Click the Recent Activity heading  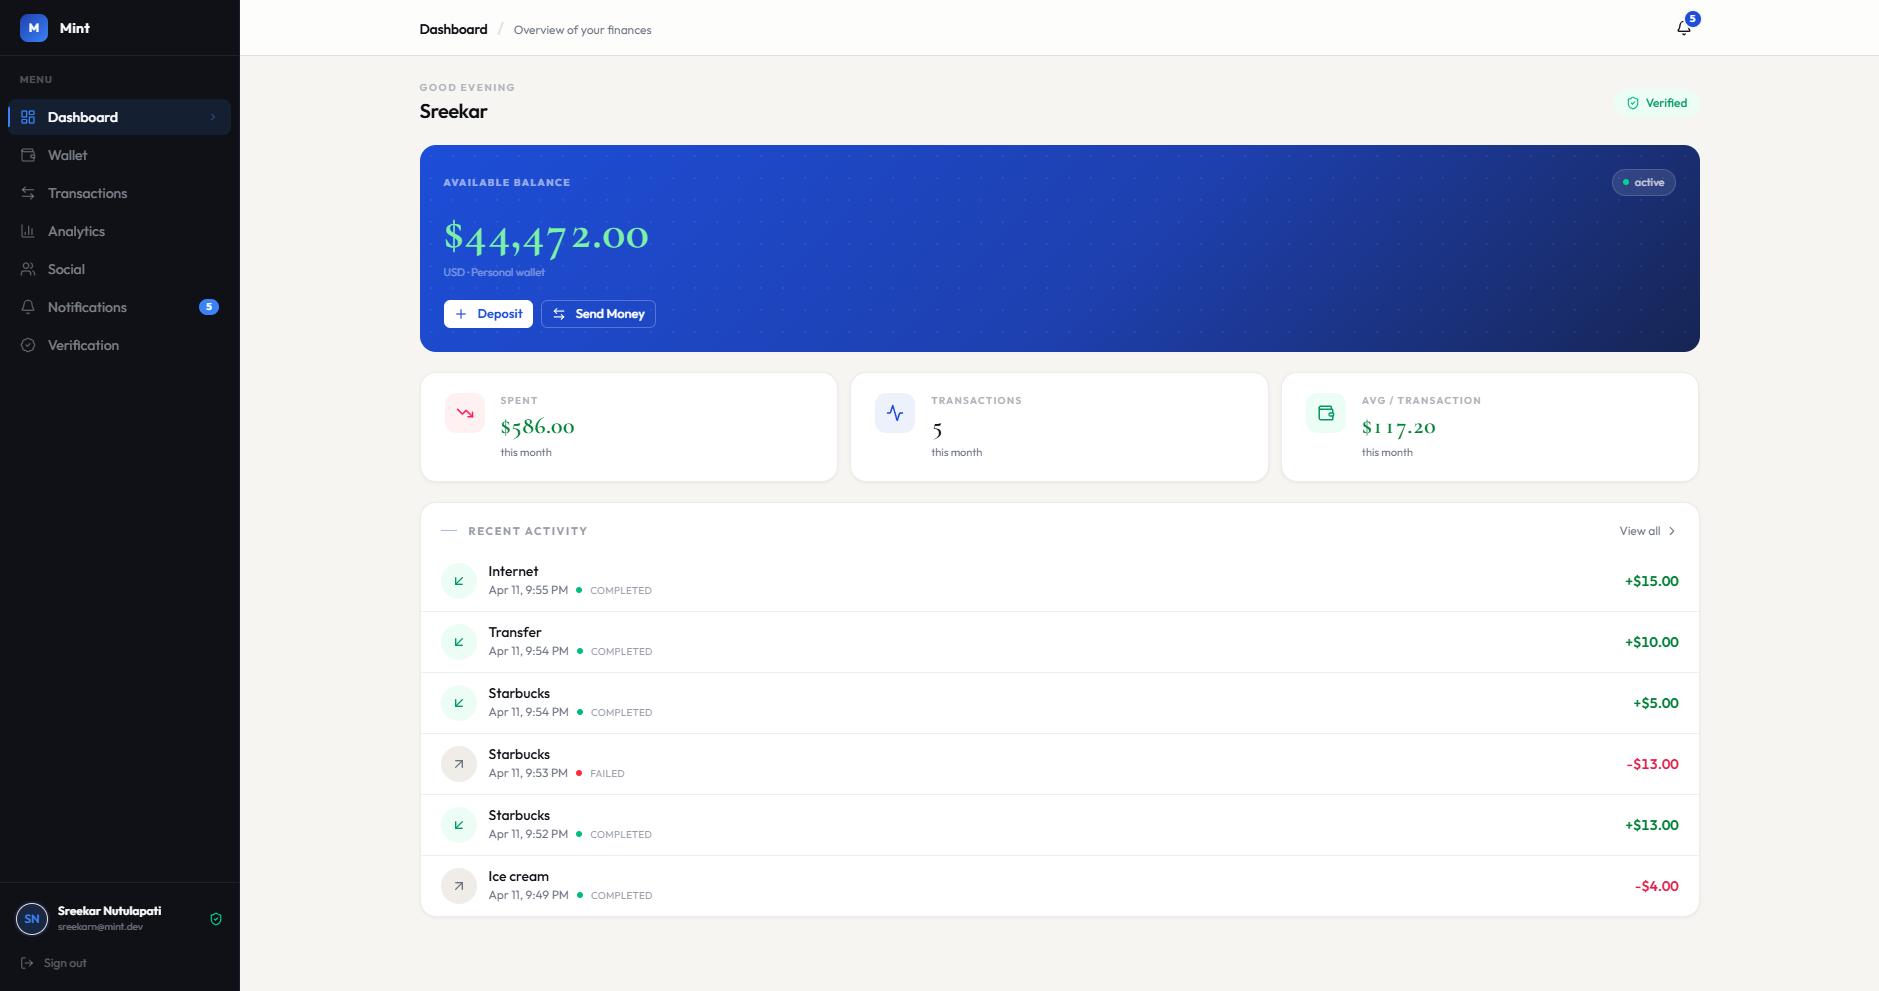tap(527, 531)
